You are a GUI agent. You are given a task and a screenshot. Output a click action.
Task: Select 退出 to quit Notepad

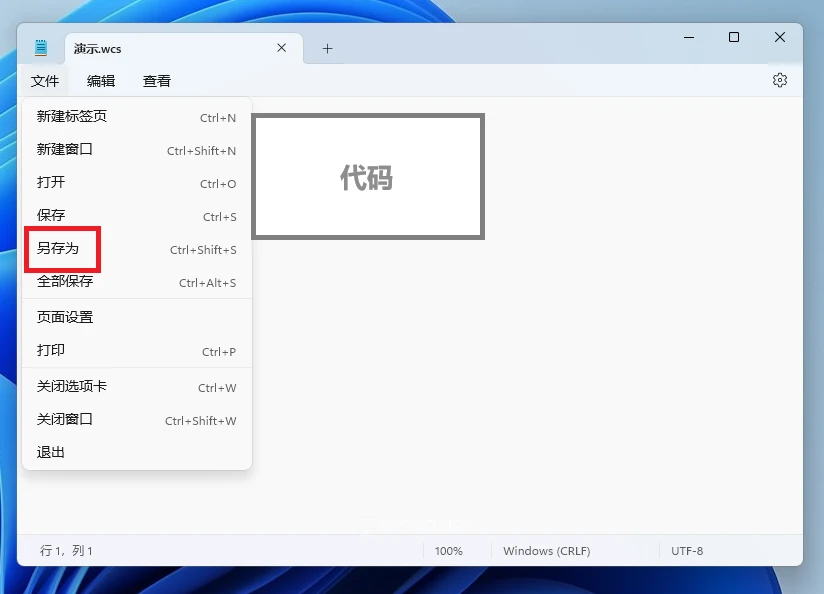click(137, 453)
